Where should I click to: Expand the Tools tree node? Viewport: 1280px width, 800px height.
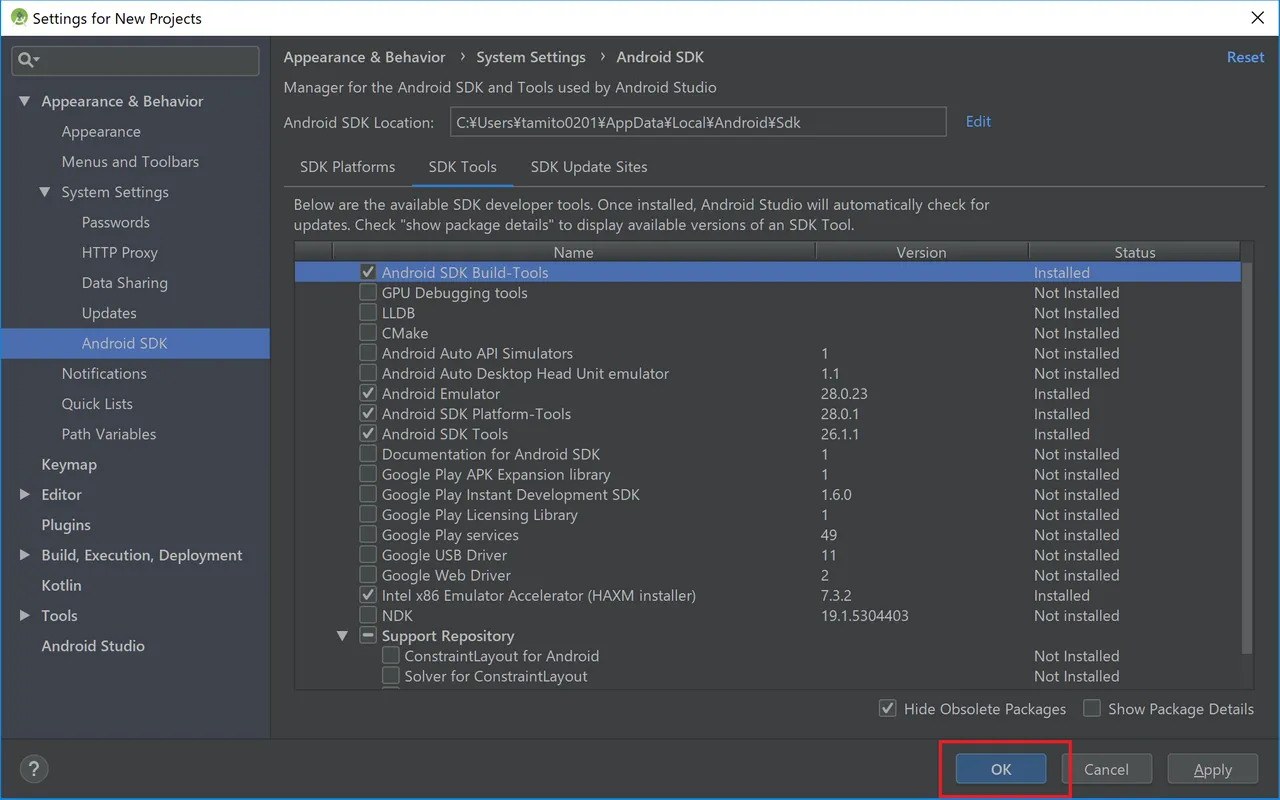point(24,615)
